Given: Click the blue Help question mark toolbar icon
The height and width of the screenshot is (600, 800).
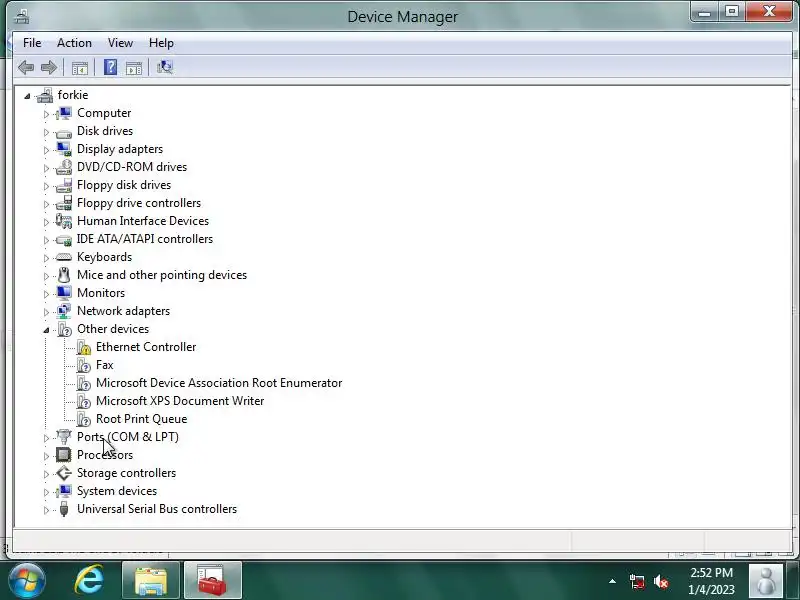Looking at the screenshot, I should pyautogui.click(x=110, y=67).
